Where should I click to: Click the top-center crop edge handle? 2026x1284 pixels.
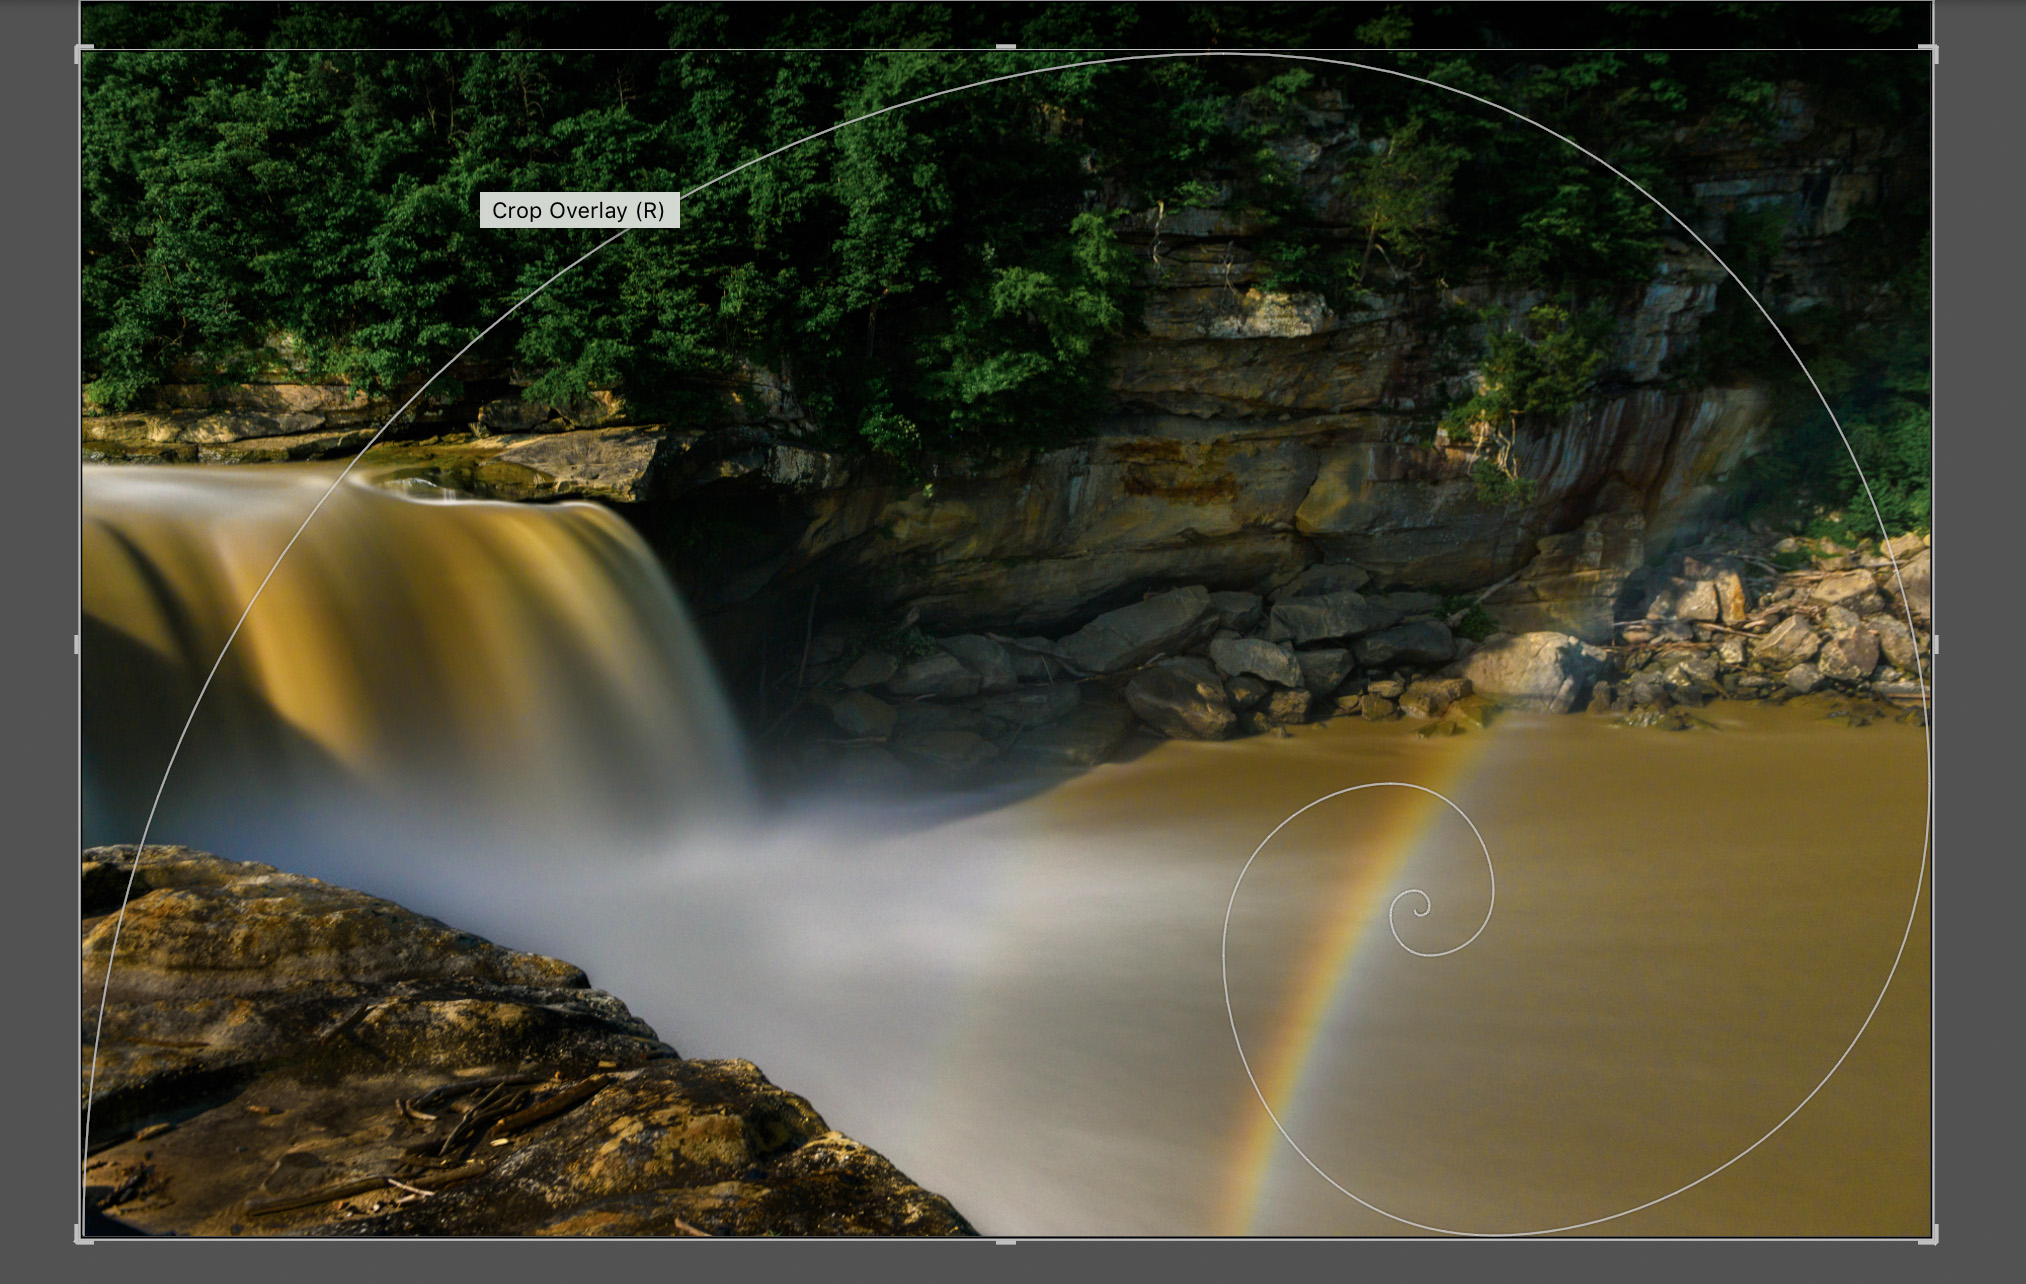[x=1006, y=47]
